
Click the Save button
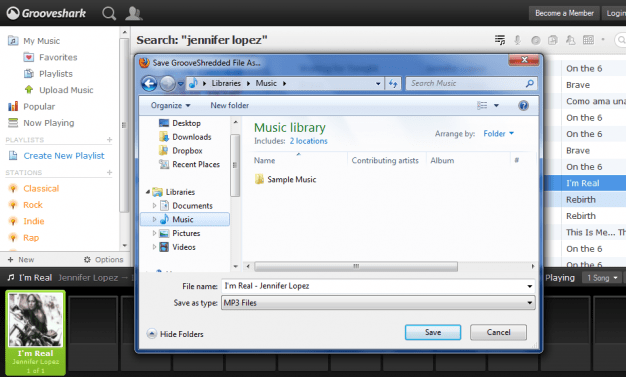click(433, 332)
